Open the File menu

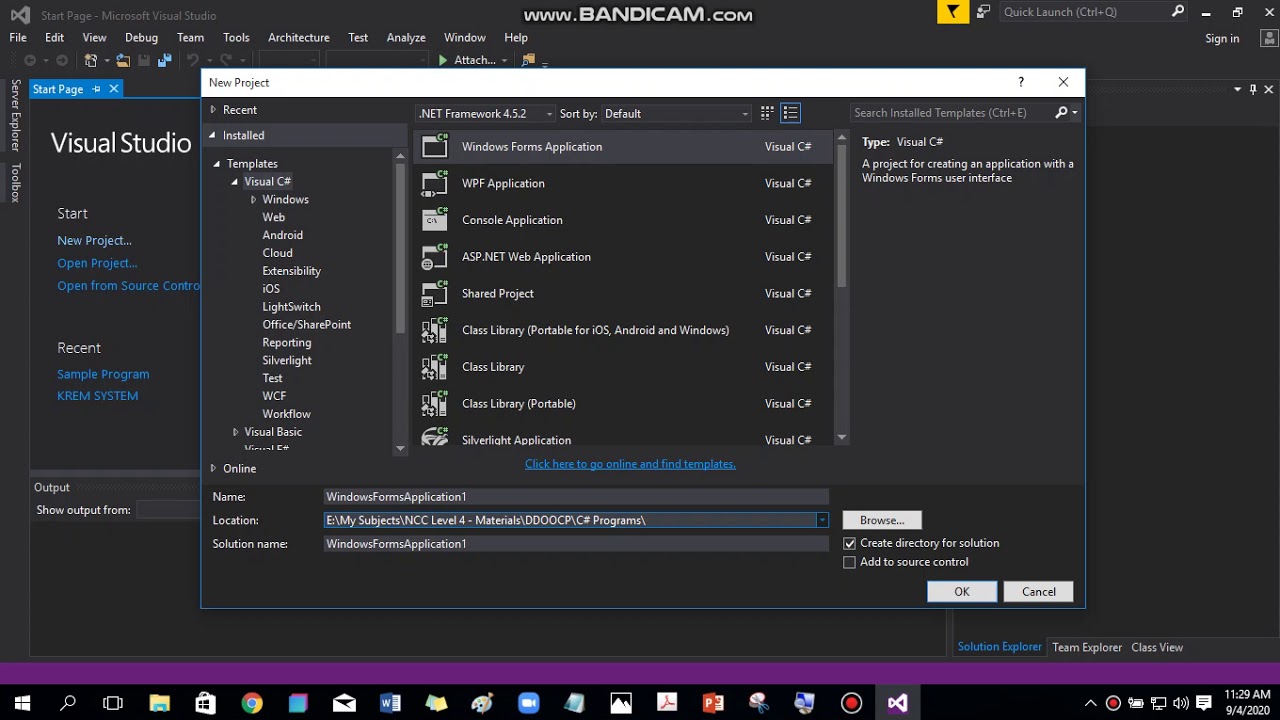click(x=18, y=38)
